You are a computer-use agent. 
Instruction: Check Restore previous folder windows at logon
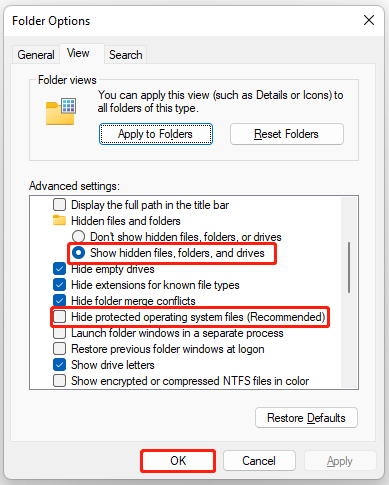(x=59, y=349)
